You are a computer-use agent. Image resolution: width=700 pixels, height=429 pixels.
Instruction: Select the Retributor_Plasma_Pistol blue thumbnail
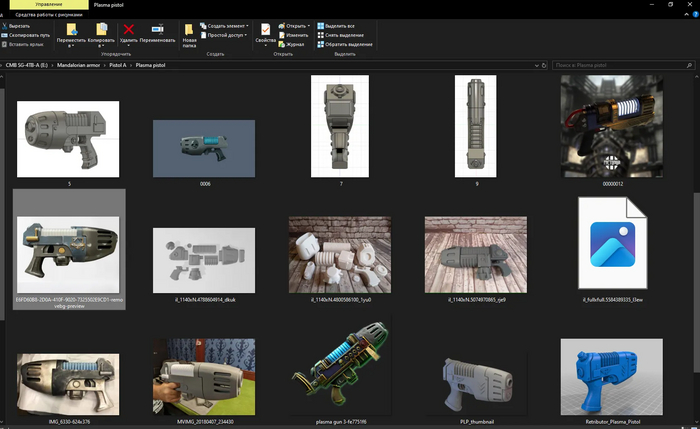(611, 376)
